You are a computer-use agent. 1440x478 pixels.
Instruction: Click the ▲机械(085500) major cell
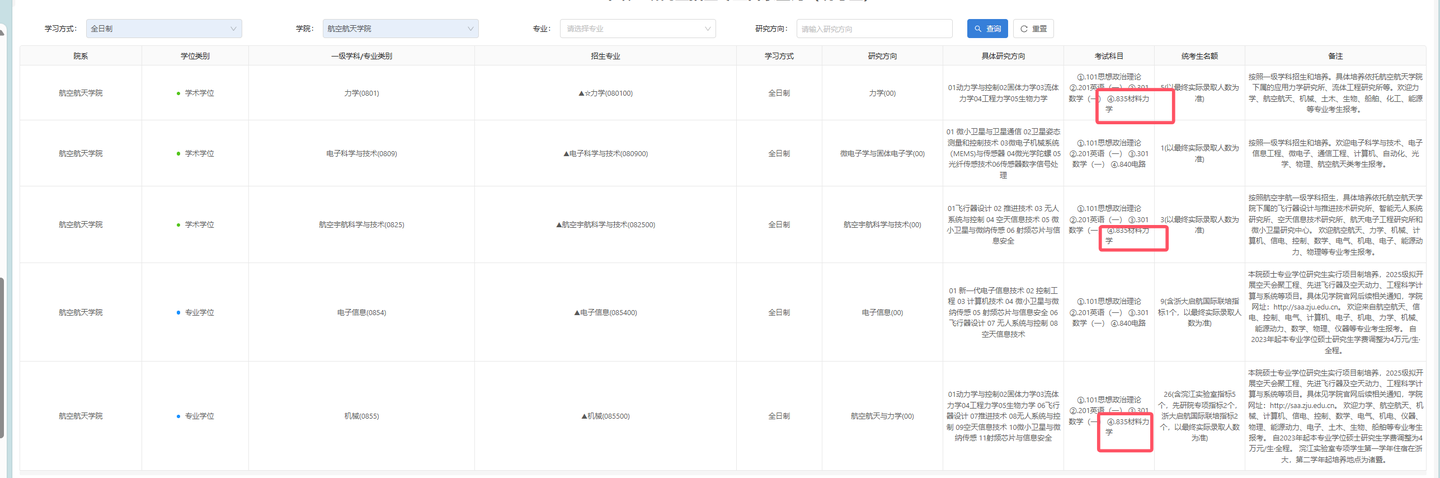[606, 416]
